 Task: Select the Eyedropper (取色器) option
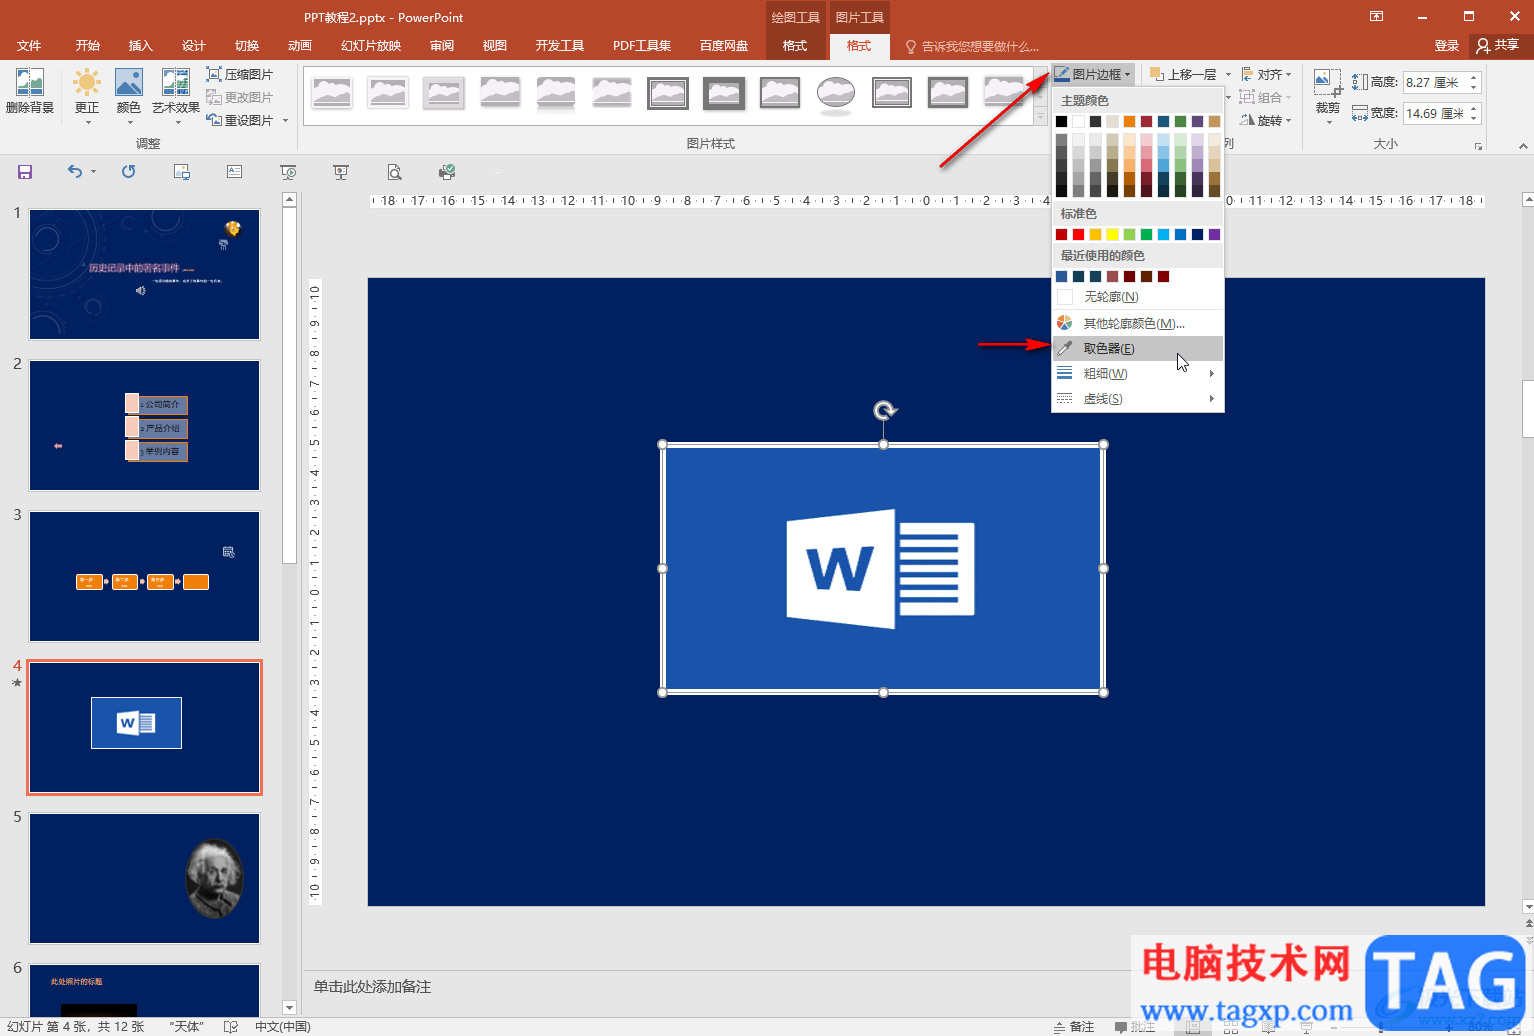1138,348
